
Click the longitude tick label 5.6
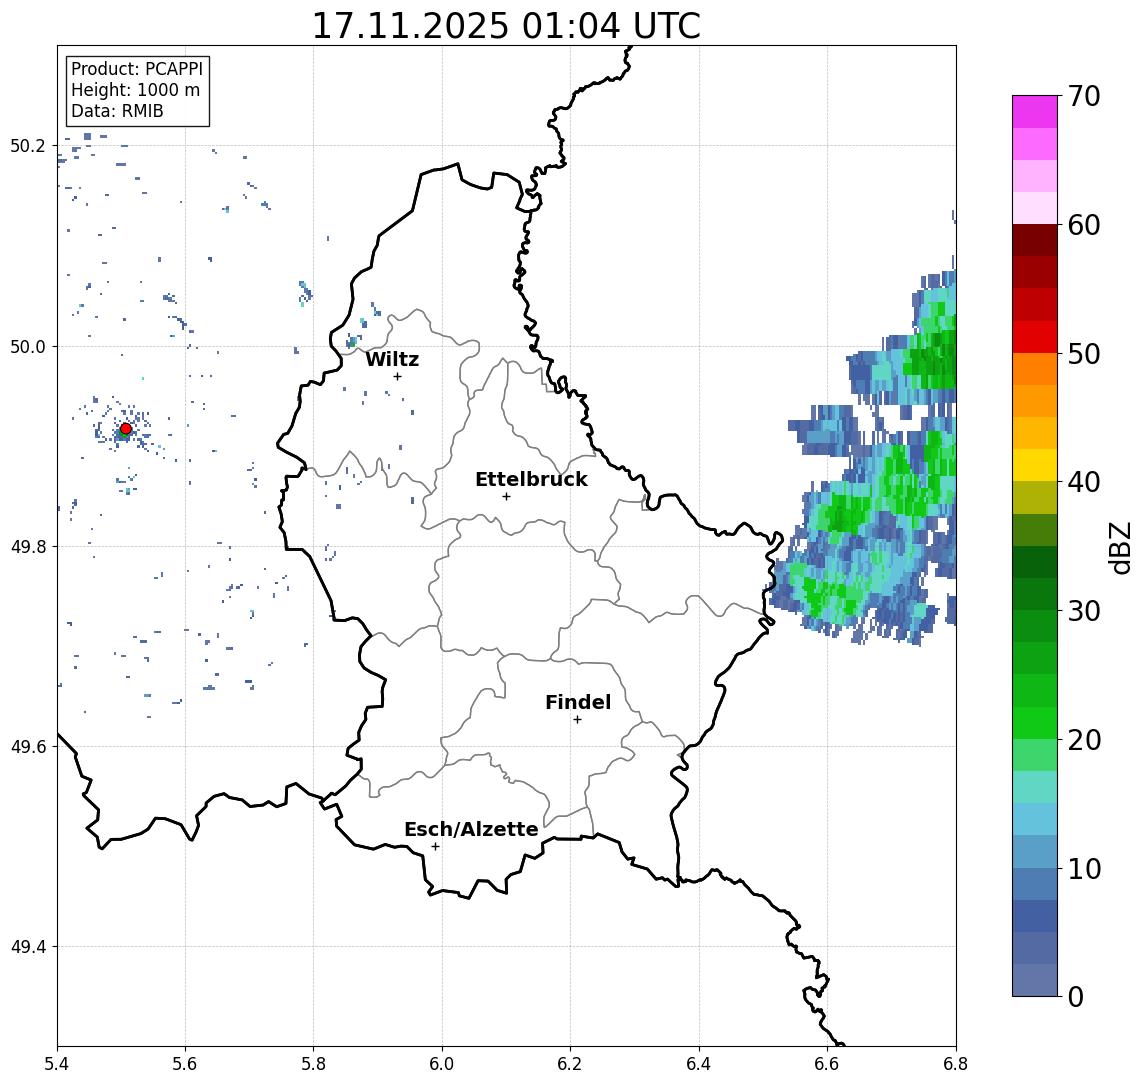pos(185,1063)
